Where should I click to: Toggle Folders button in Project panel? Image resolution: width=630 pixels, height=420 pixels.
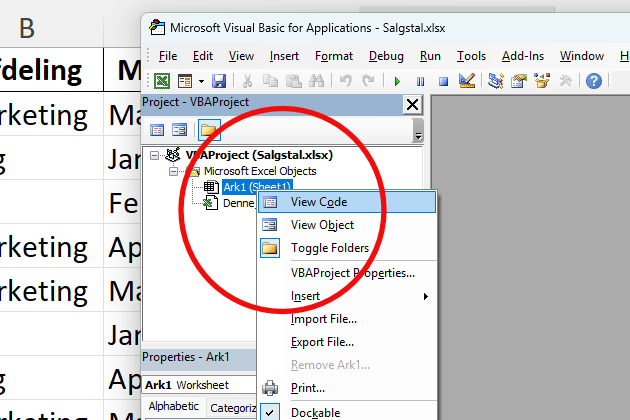pyautogui.click(x=209, y=130)
